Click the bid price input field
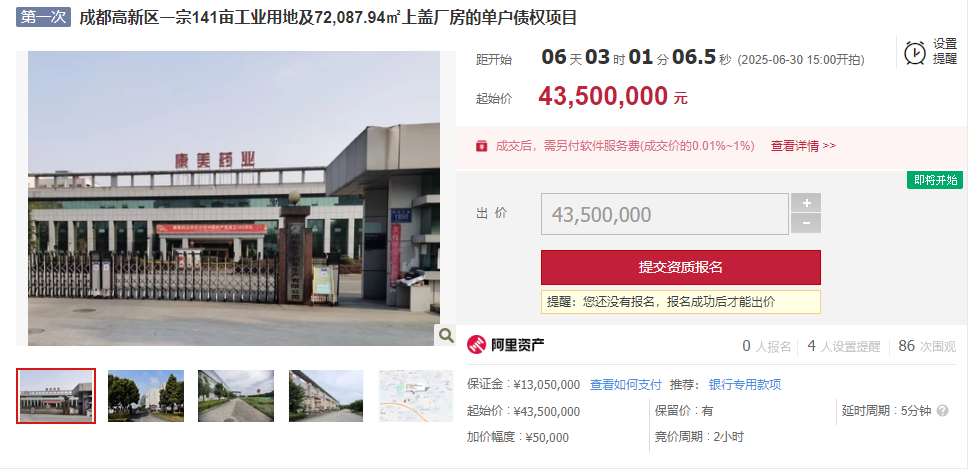The width and height of the screenshot is (968, 471). 665,214
